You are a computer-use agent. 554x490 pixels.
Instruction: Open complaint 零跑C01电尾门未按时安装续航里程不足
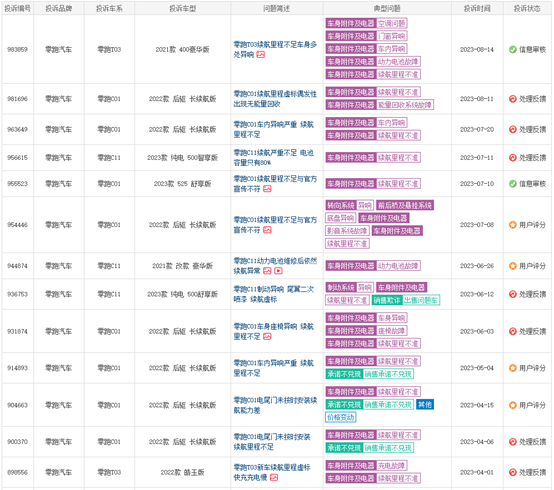[272, 442]
